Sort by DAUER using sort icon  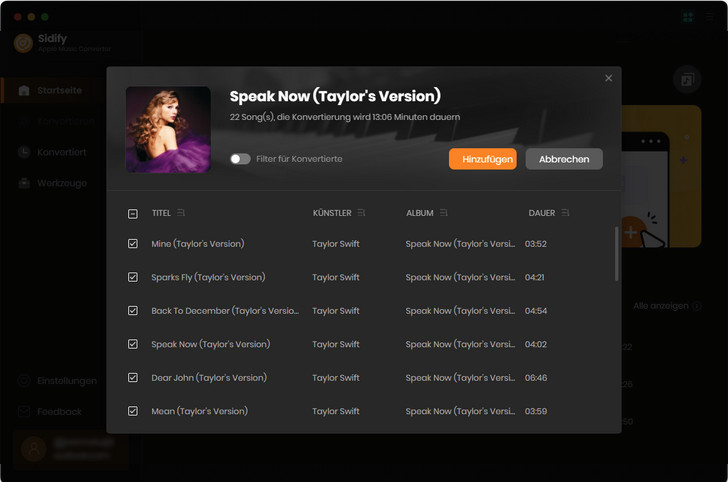tap(565, 213)
